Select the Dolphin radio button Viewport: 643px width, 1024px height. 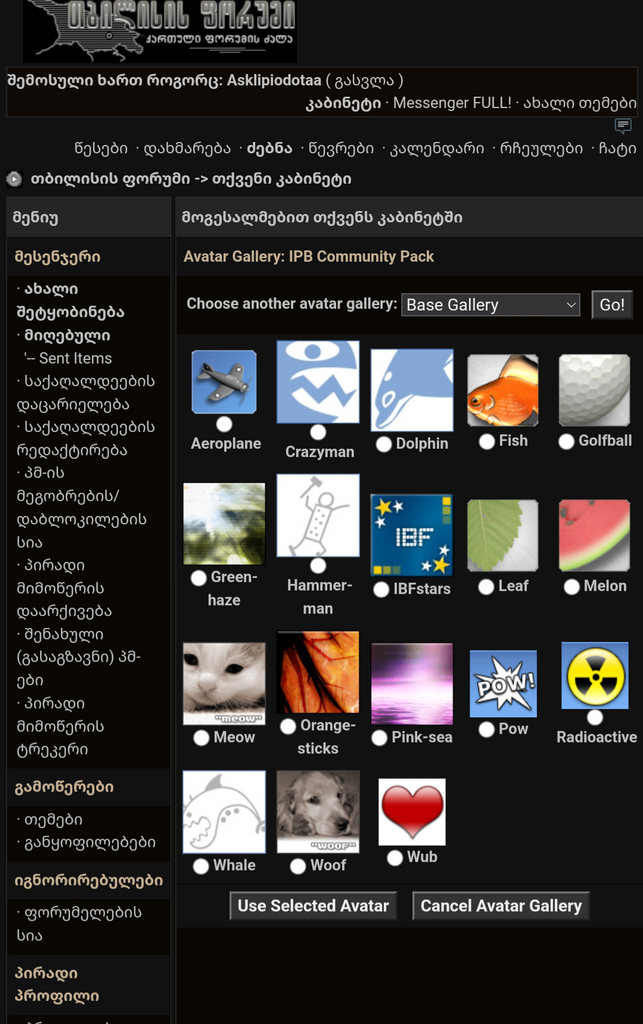[x=384, y=444]
